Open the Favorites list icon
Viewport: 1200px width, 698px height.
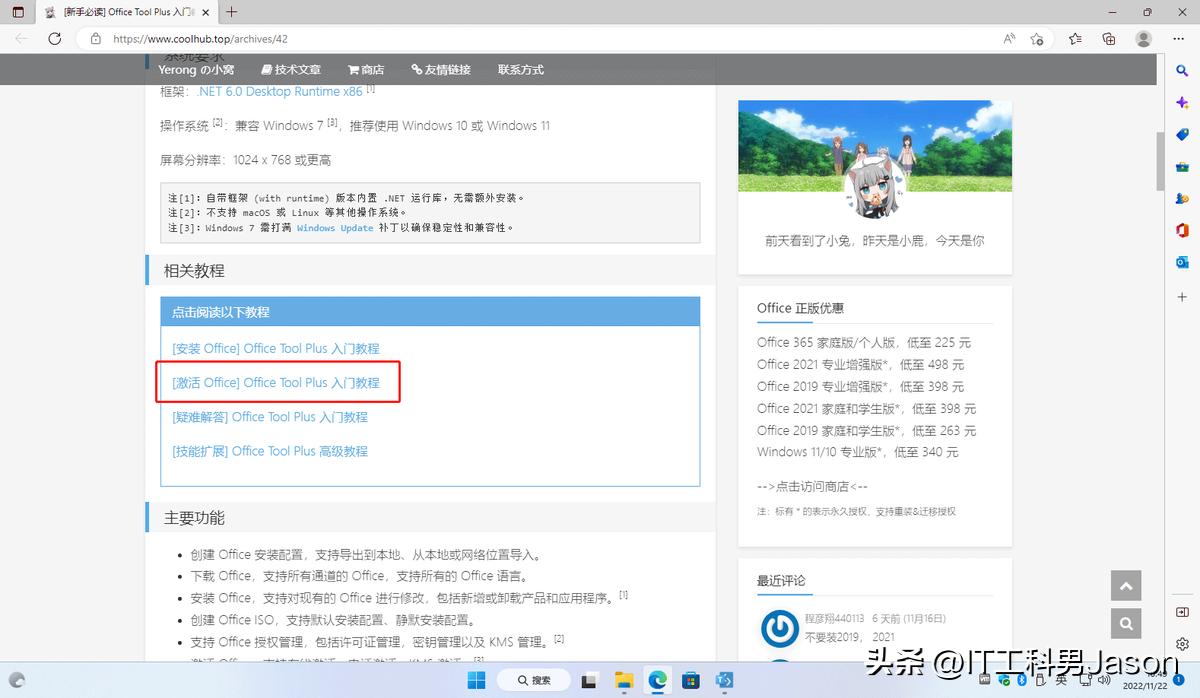pyautogui.click(x=1075, y=39)
